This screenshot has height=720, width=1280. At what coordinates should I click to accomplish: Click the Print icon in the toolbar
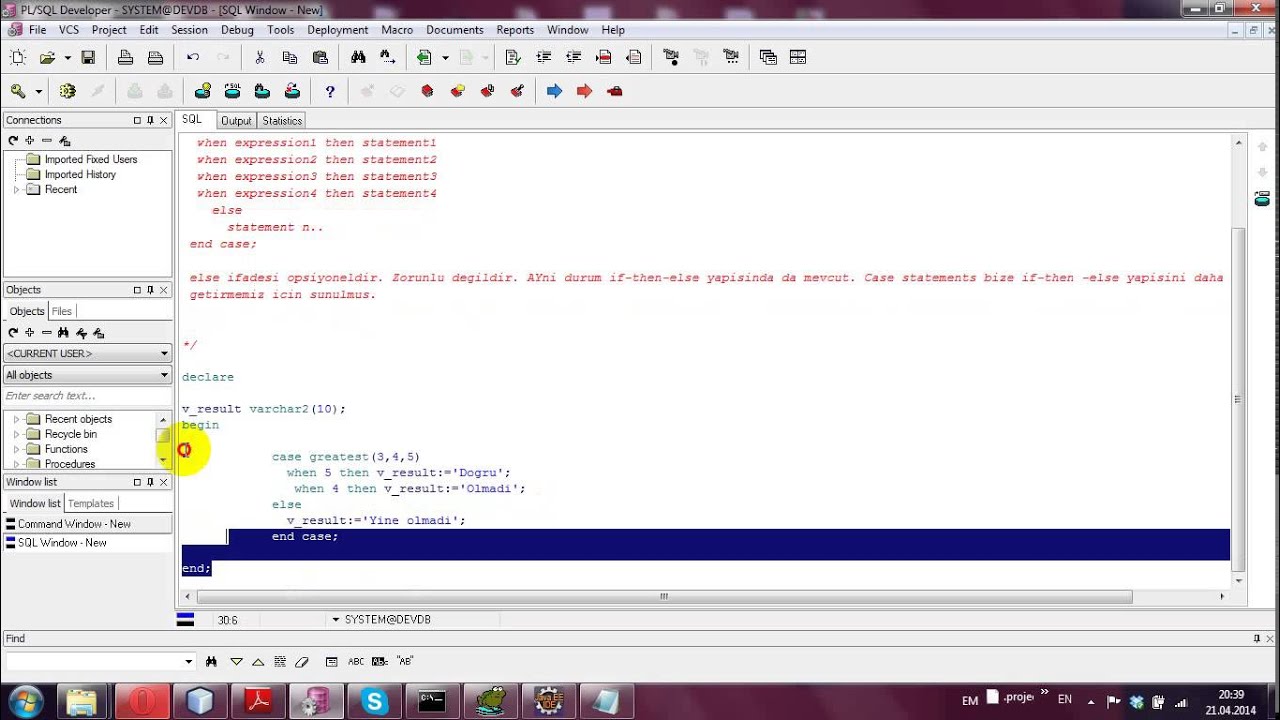[125, 58]
